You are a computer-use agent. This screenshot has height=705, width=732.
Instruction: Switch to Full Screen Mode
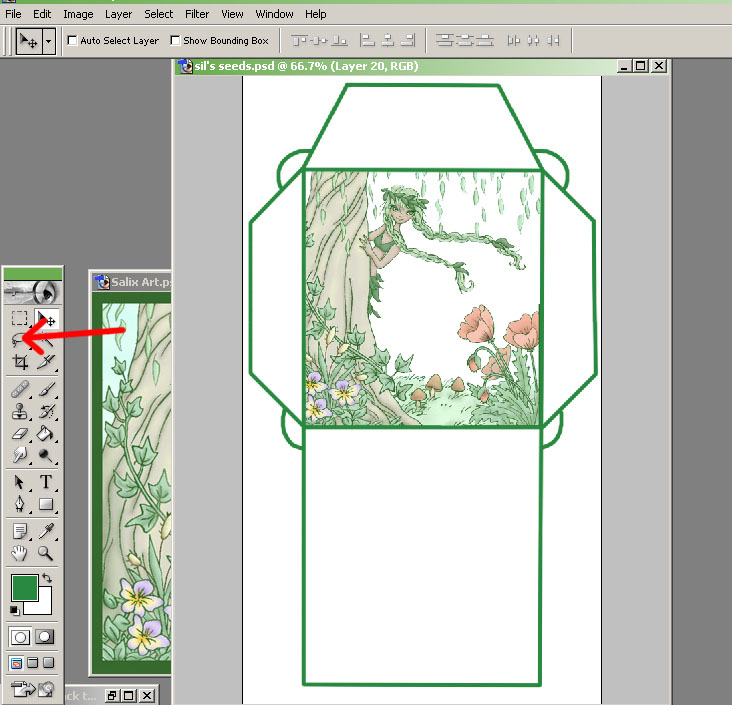click(49, 663)
